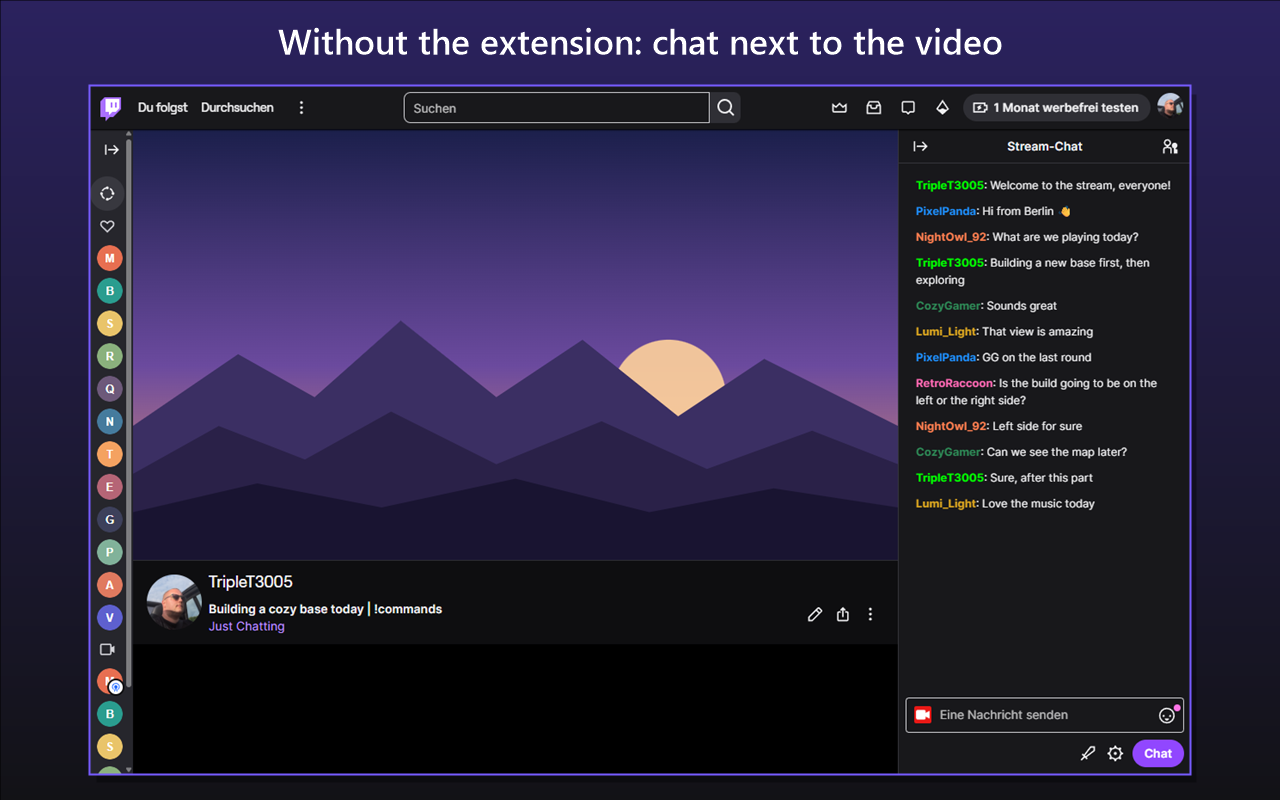Expand the left sidebar arrow
This screenshot has width=1280, height=800.
pos(111,150)
